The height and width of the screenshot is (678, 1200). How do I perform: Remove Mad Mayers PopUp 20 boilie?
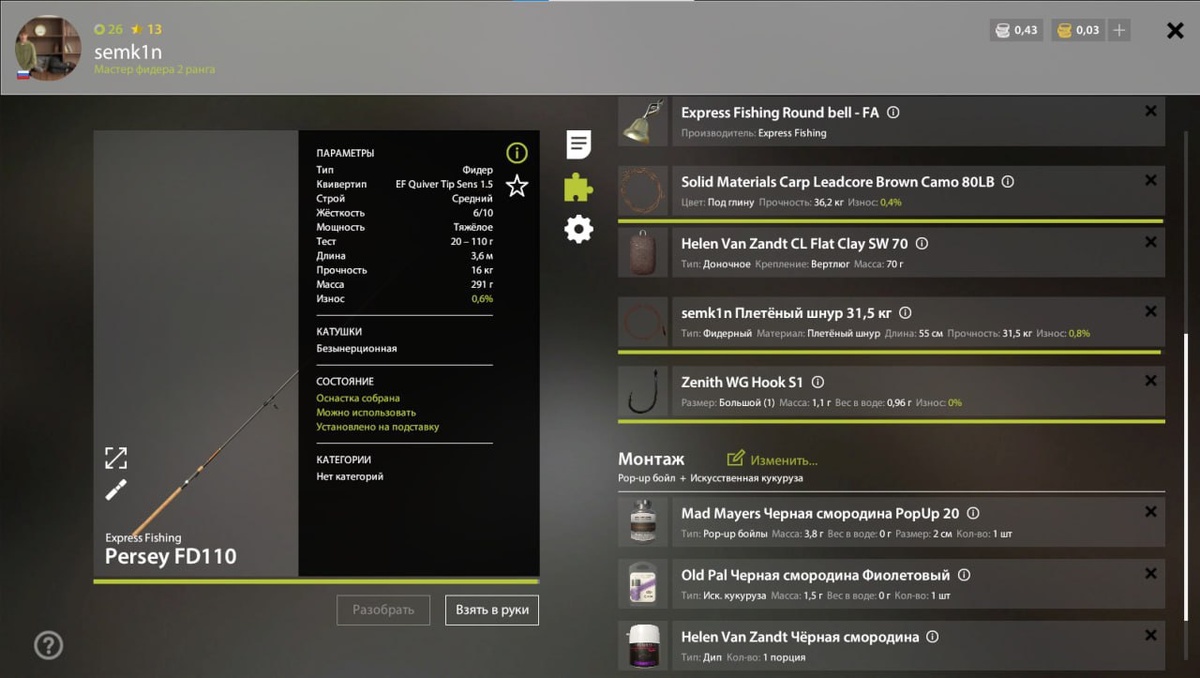(x=1150, y=512)
